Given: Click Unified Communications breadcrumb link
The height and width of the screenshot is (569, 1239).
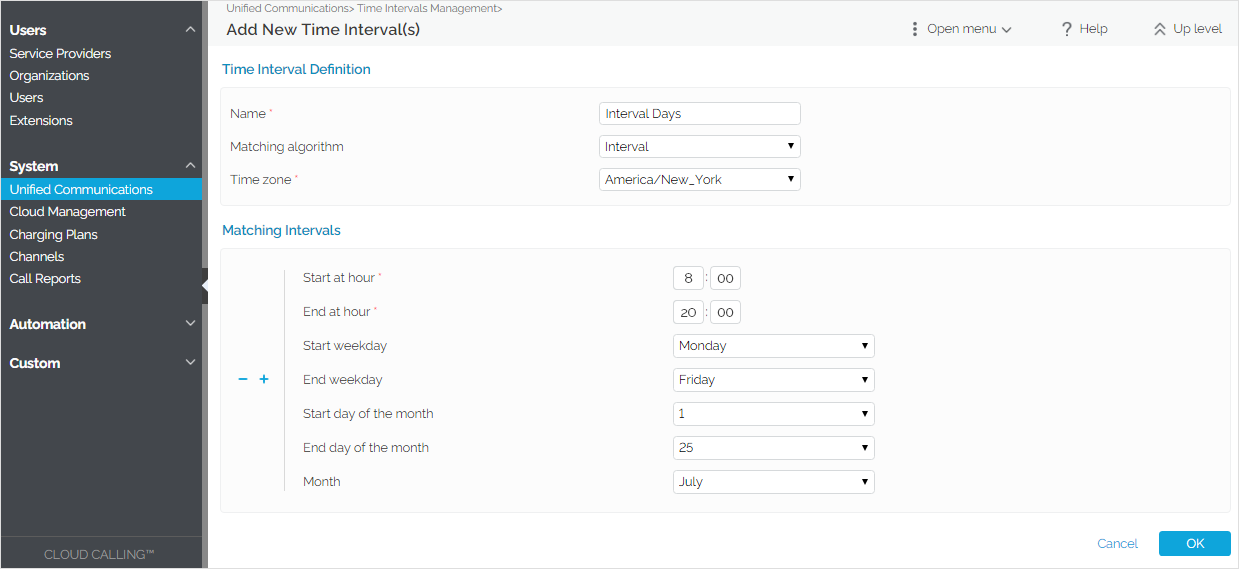Looking at the screenshot, I should click(287, 8).
